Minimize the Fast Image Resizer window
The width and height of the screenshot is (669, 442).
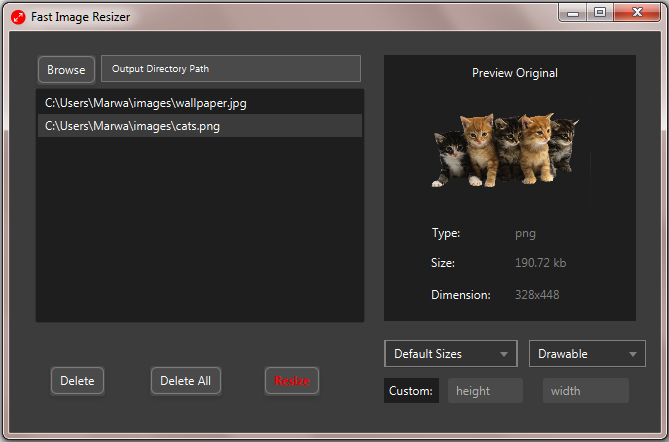573,13
